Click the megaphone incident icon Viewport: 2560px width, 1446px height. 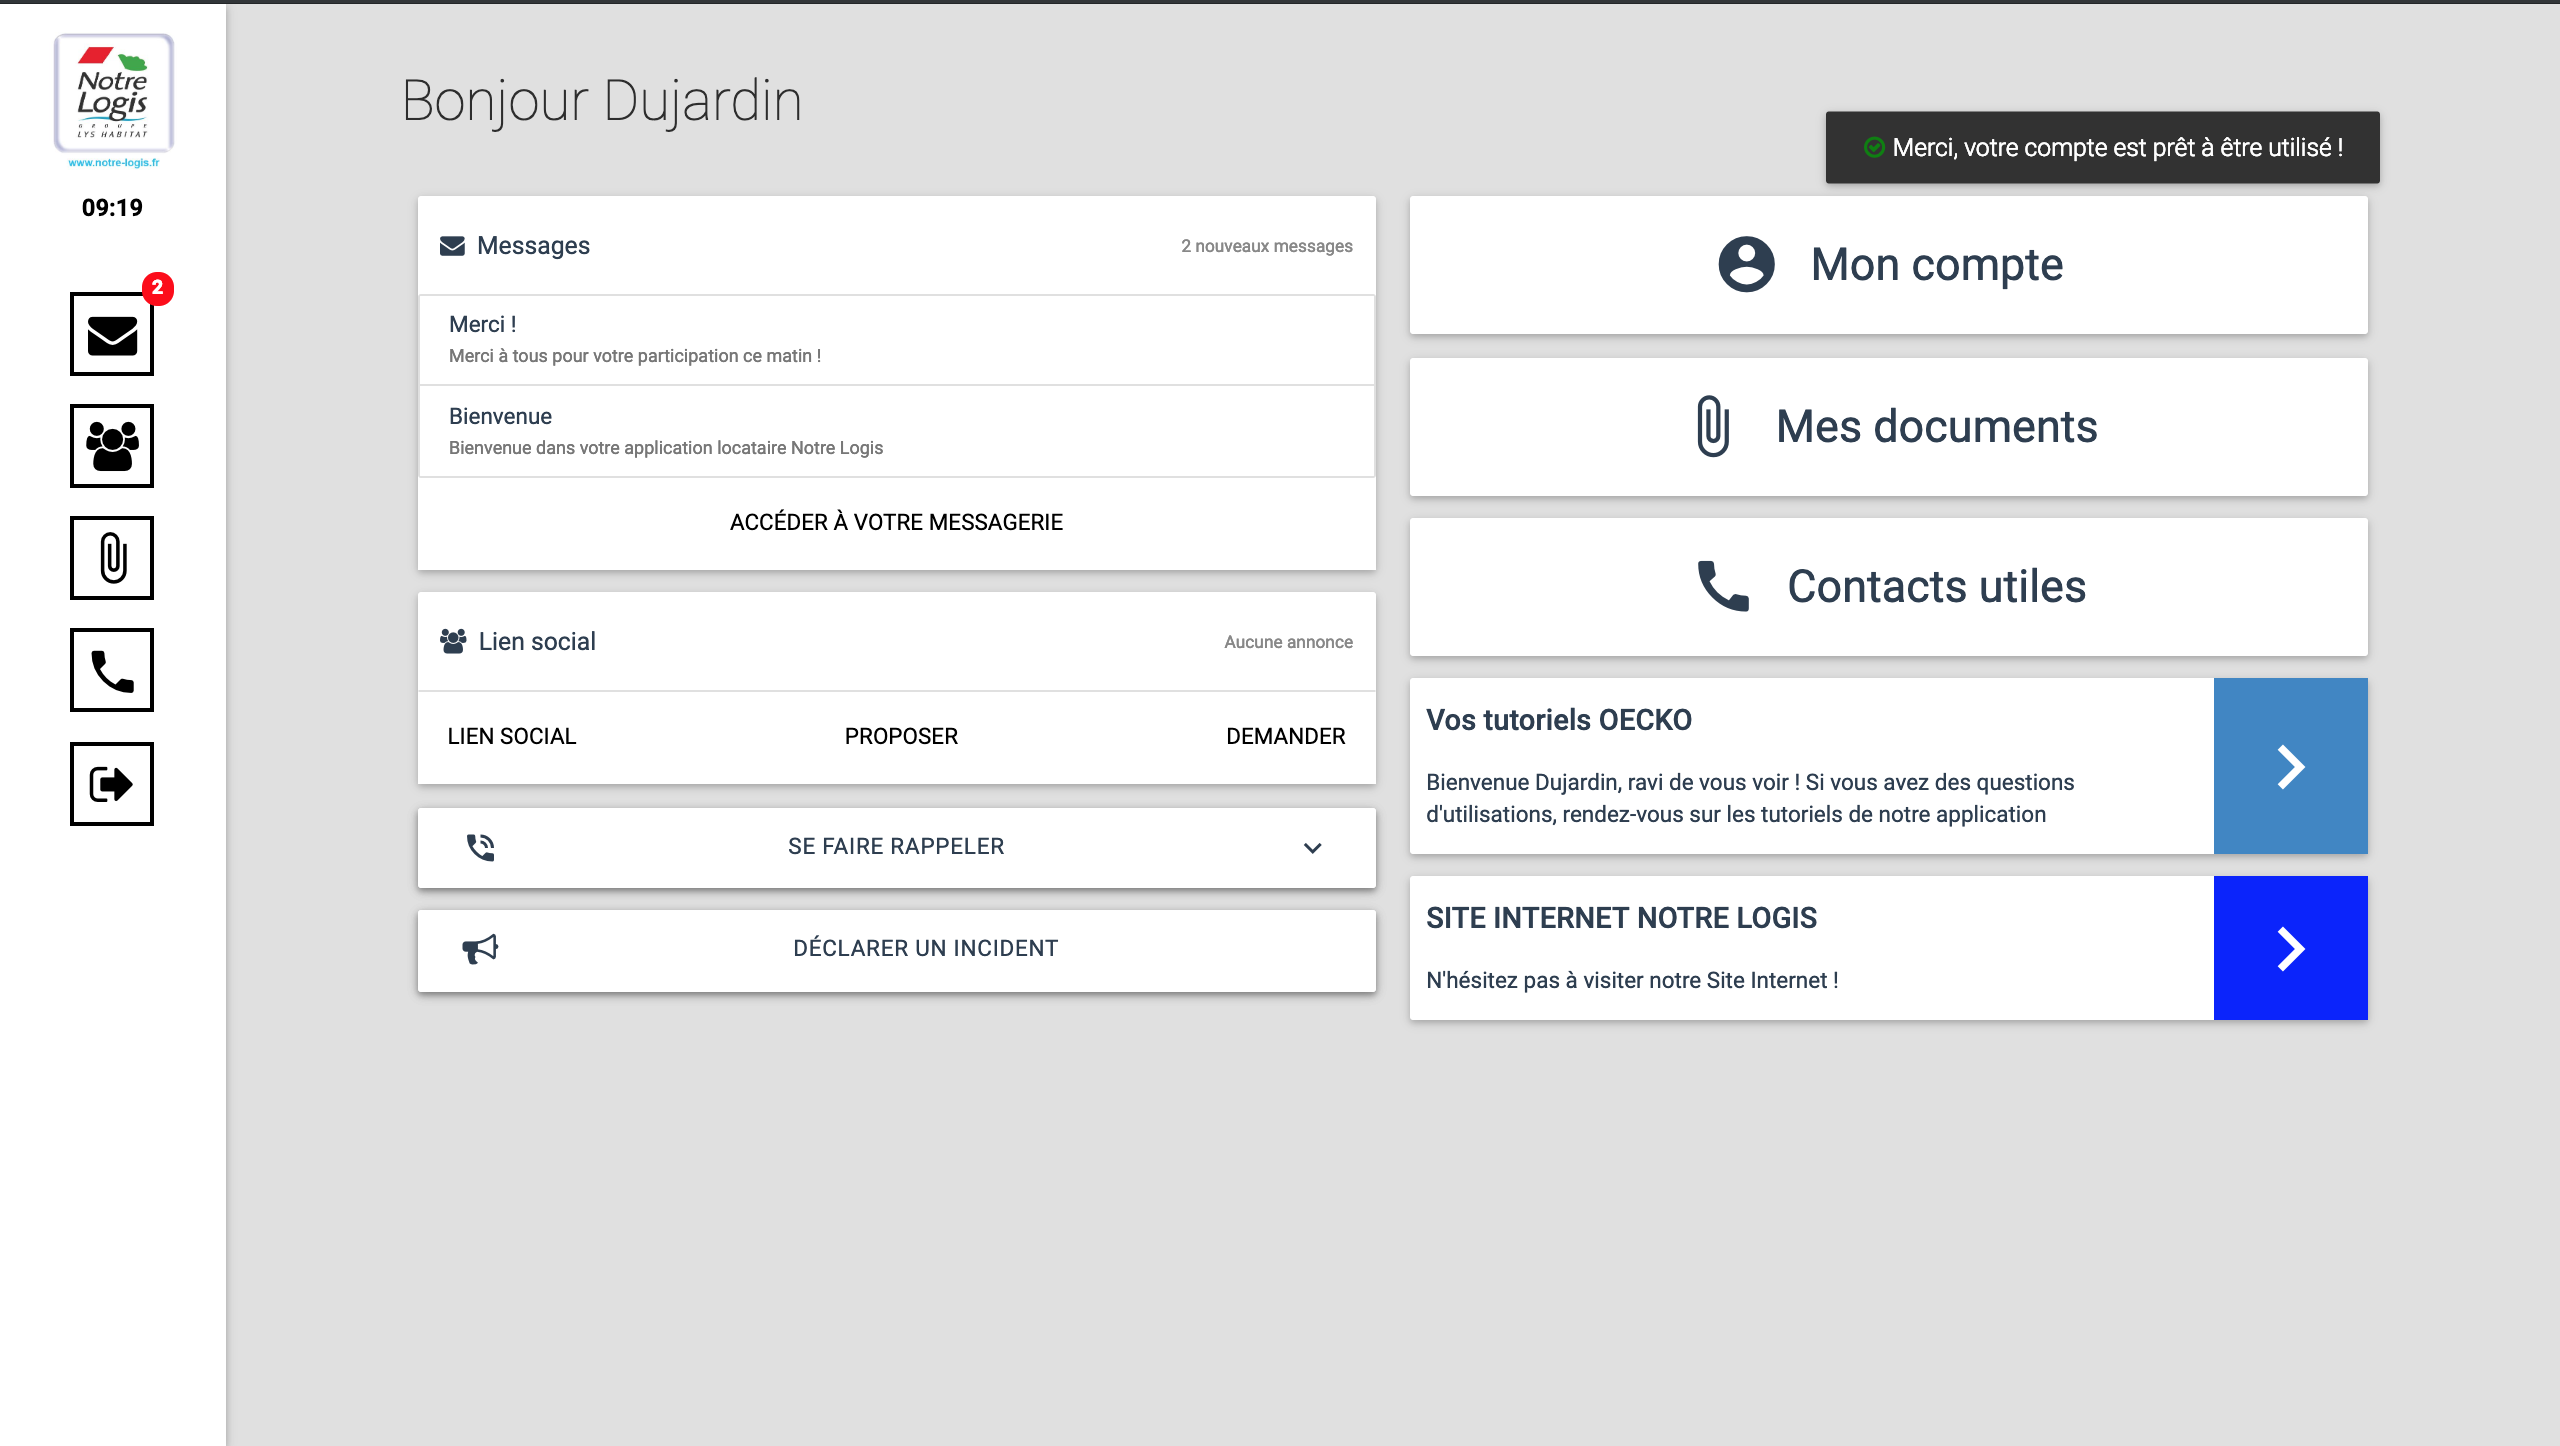click(480, 949)
